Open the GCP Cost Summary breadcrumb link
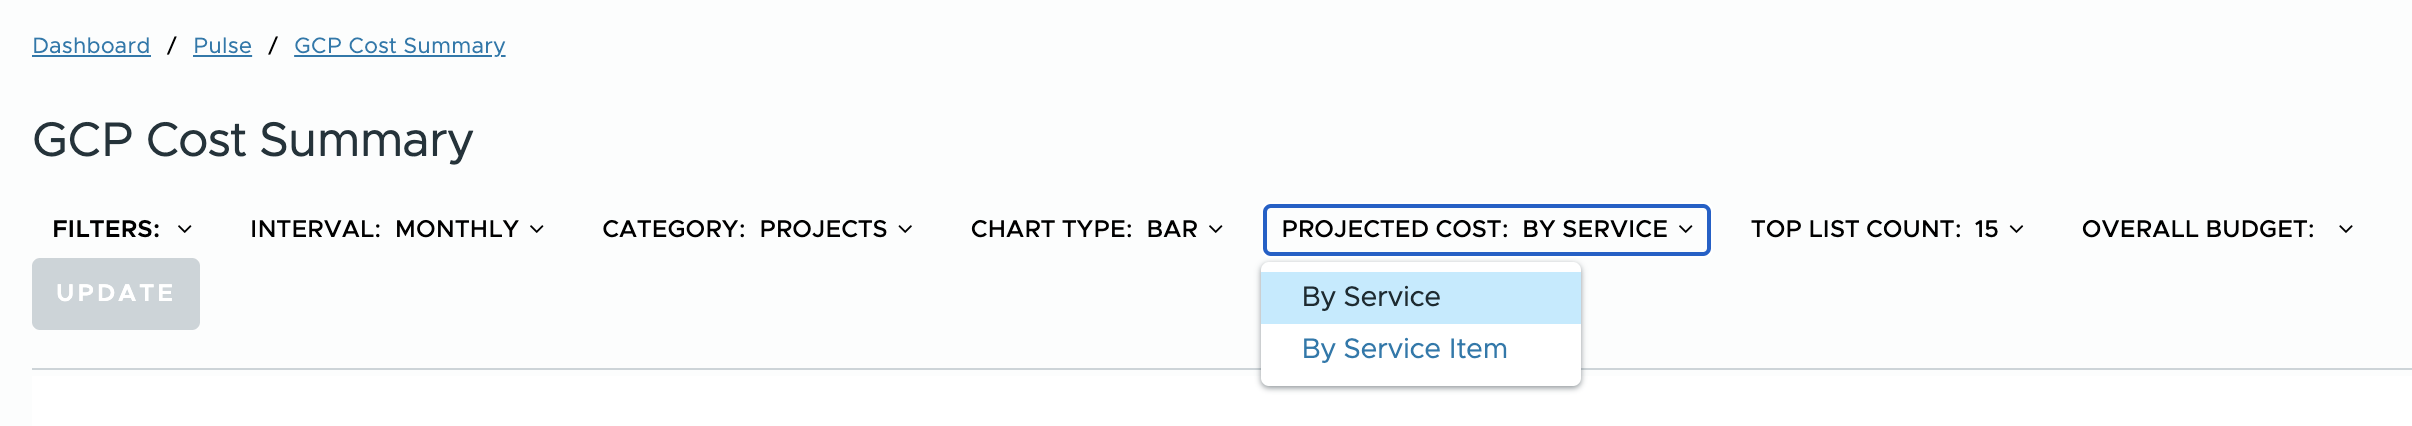 coord(399,46)
